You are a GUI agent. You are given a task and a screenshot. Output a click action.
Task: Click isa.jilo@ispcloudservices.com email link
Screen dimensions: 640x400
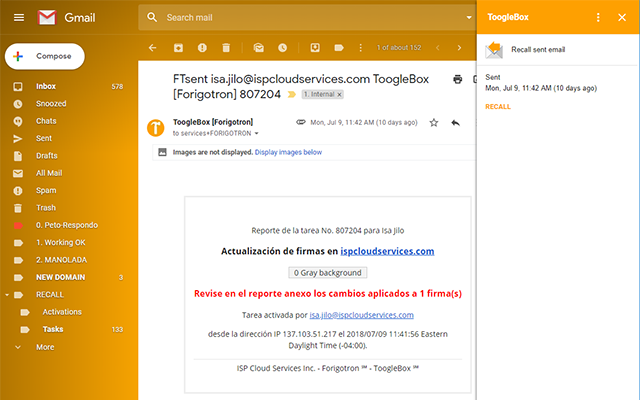[361, 315]
